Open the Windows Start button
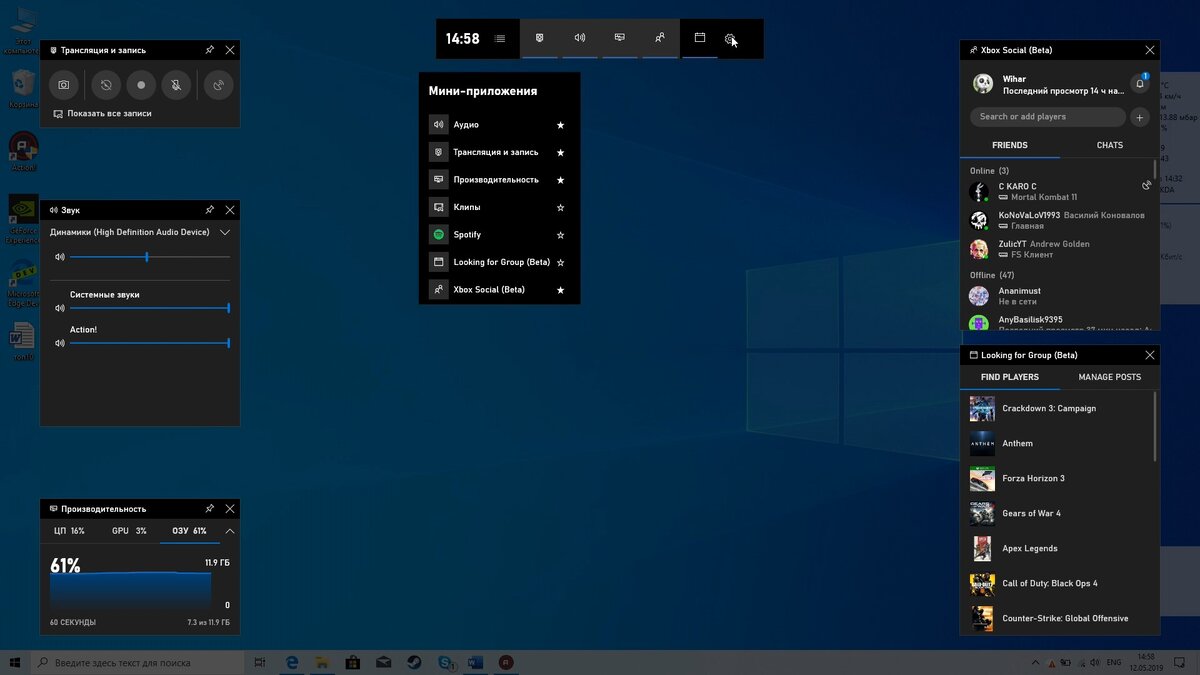Viewport: 1200px width, 675px height. pos(15,662)
